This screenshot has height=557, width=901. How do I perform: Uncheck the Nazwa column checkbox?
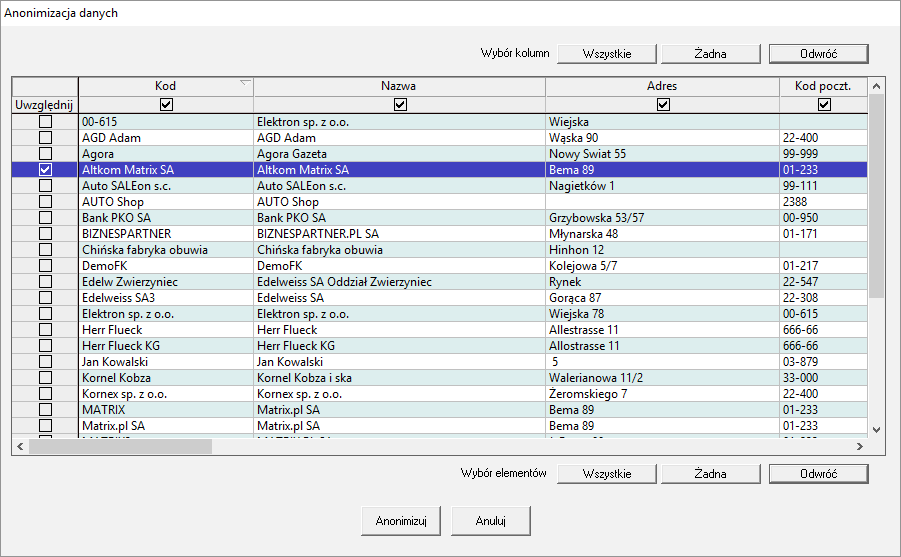[400, 104]
